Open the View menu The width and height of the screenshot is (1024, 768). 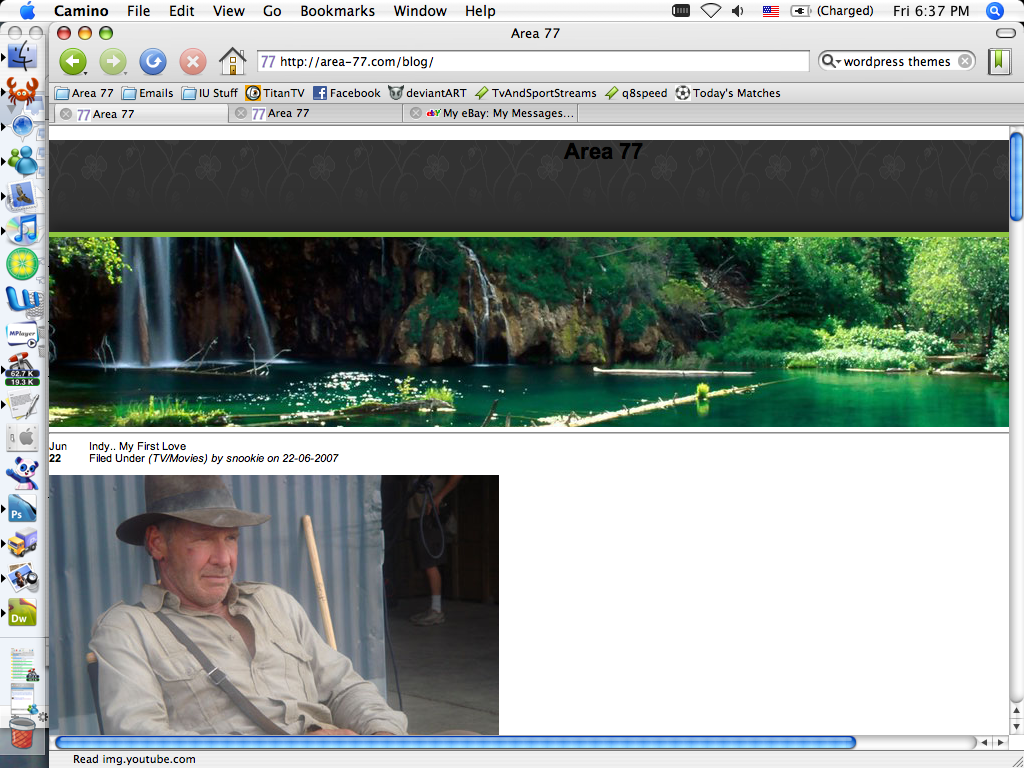click(229, 10)
